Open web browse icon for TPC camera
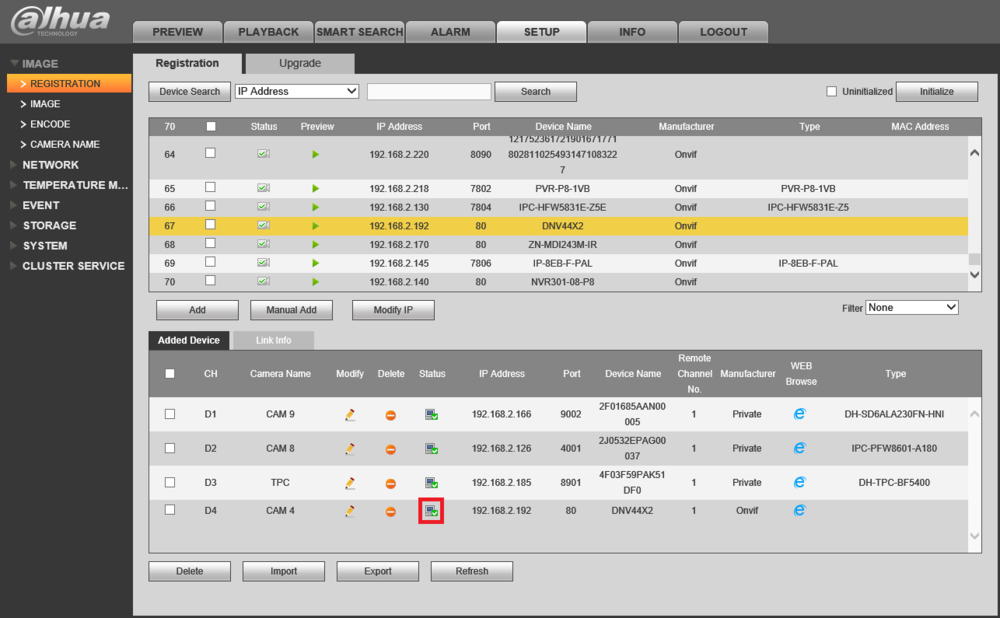Screen dimensions: 1000x618 click(x=800, y=482)
